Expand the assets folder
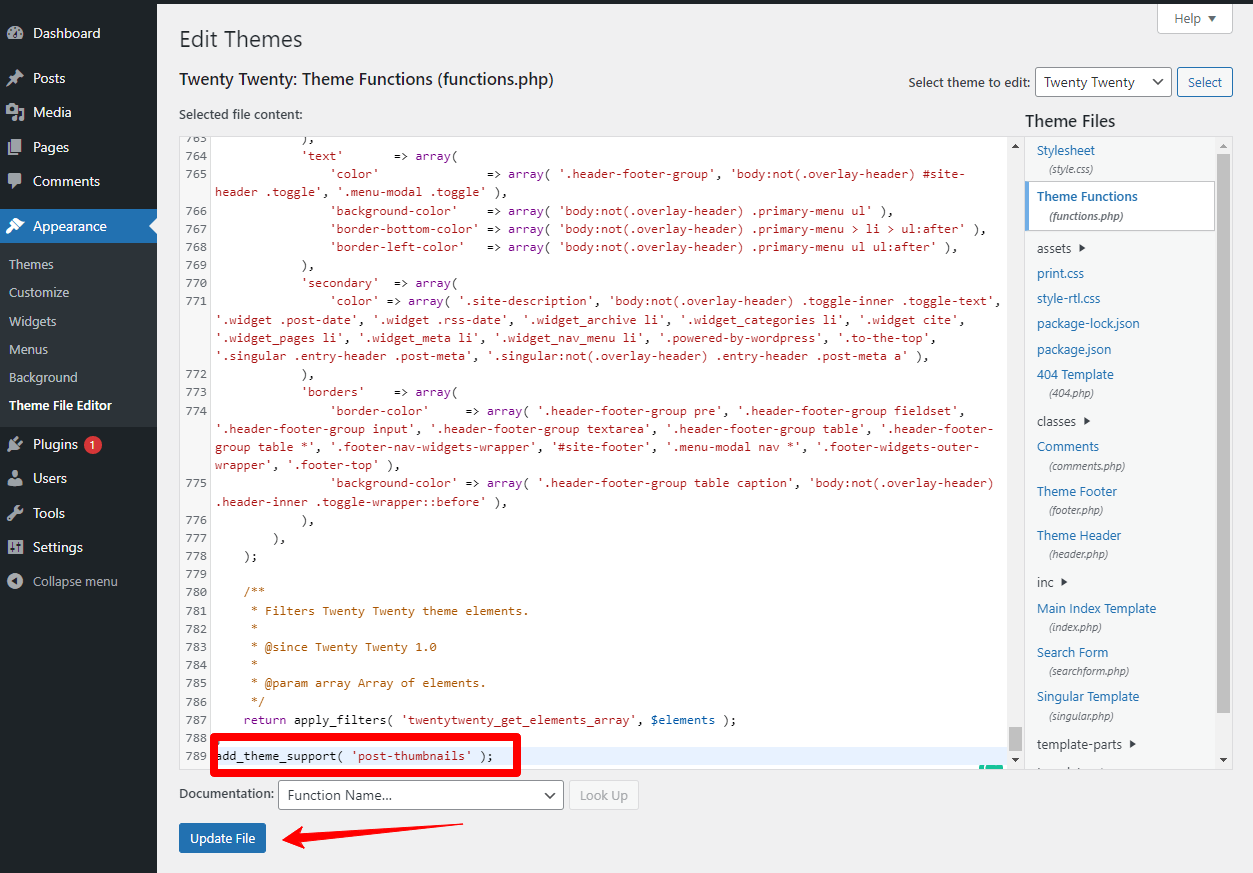Viewport: 1253px width, 873px height. (1057, 247)
